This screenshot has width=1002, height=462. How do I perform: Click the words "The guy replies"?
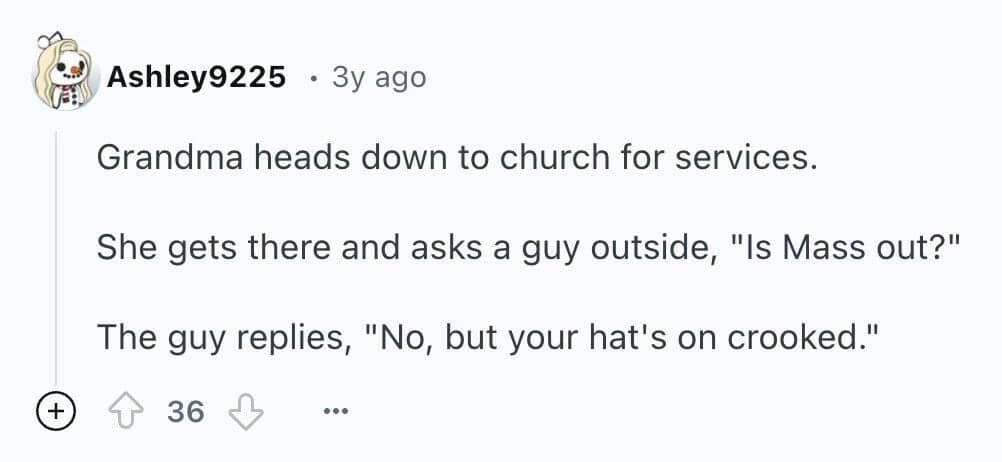tap(220, 337)
